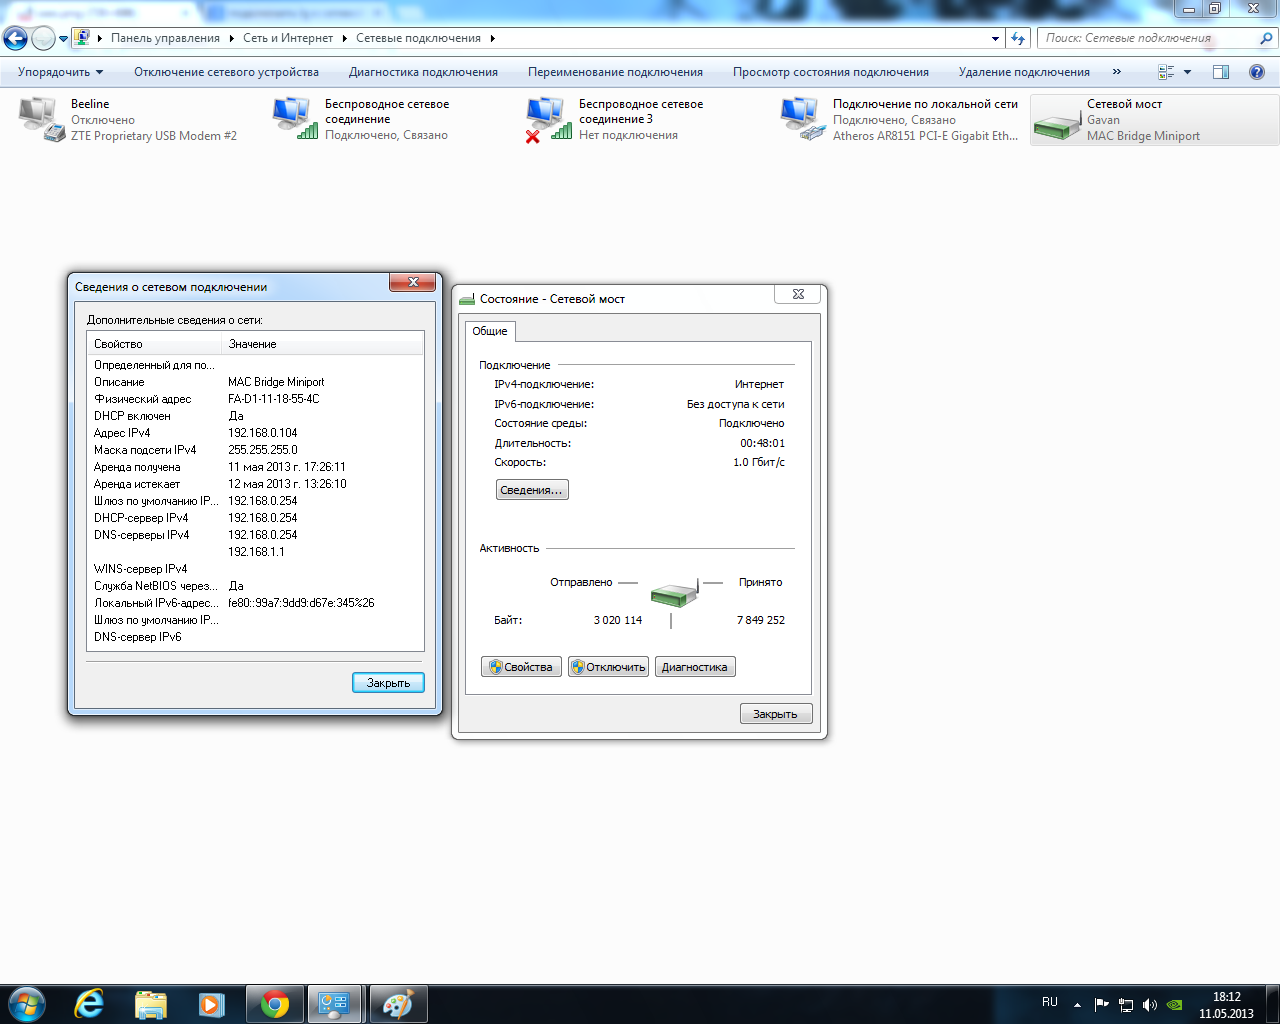
Task: Open Windows Media Player from the taskbar
Action: tap(212, 1004)
